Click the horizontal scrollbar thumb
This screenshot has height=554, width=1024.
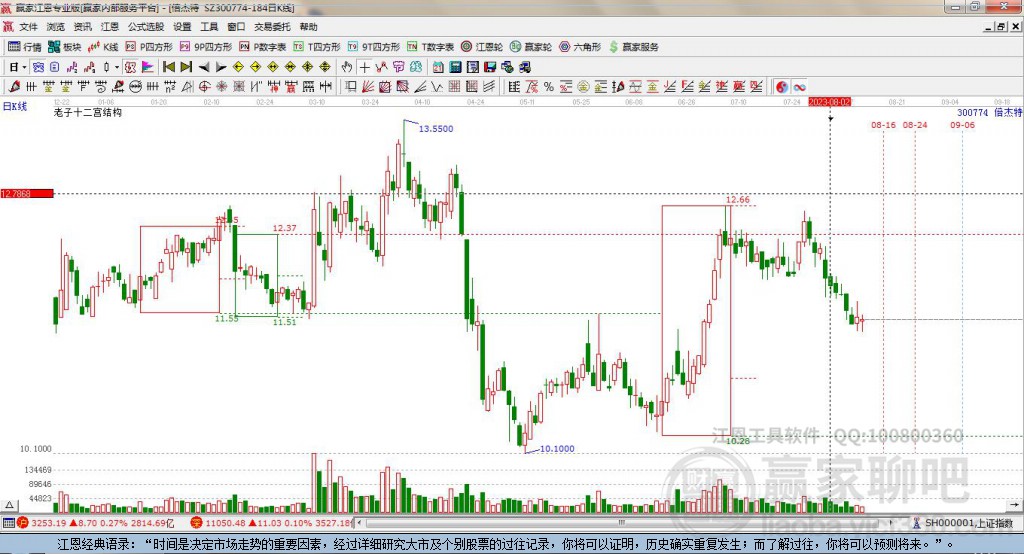click(621, 523)
